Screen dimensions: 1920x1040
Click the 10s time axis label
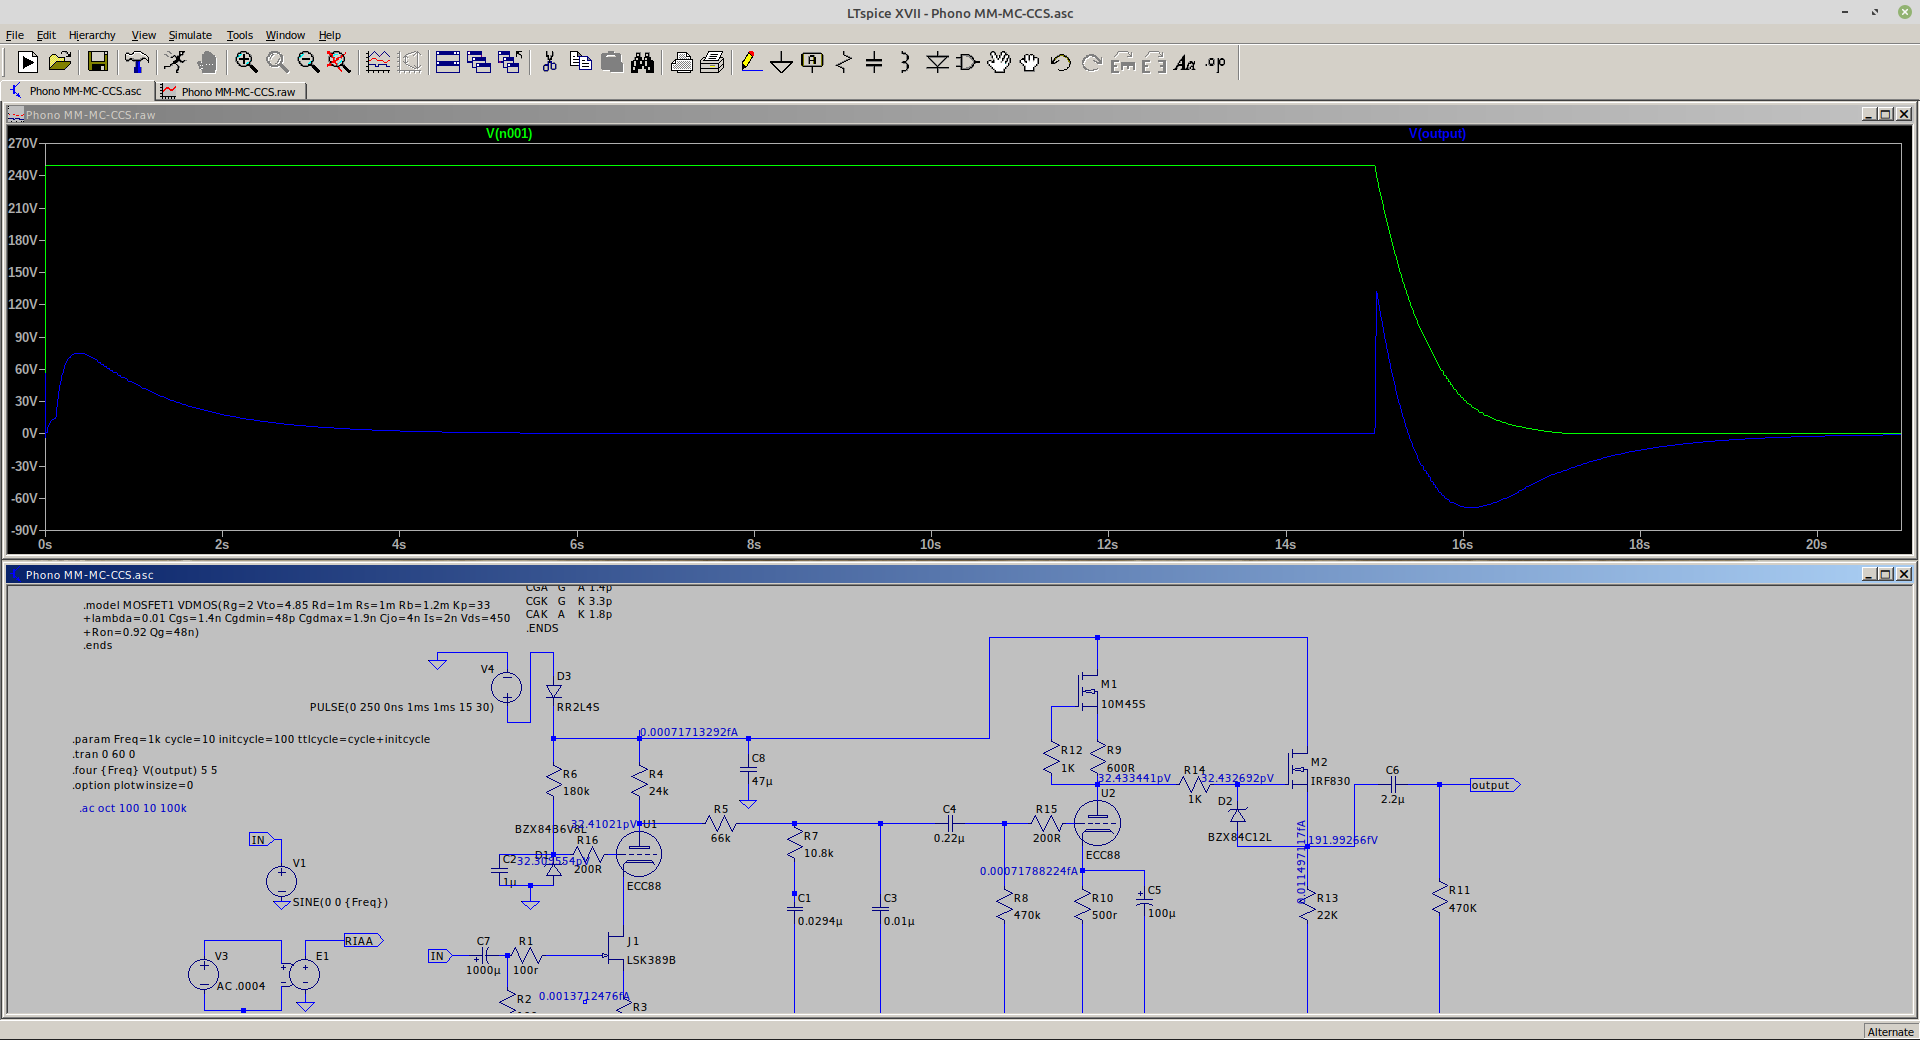point(930,544)
